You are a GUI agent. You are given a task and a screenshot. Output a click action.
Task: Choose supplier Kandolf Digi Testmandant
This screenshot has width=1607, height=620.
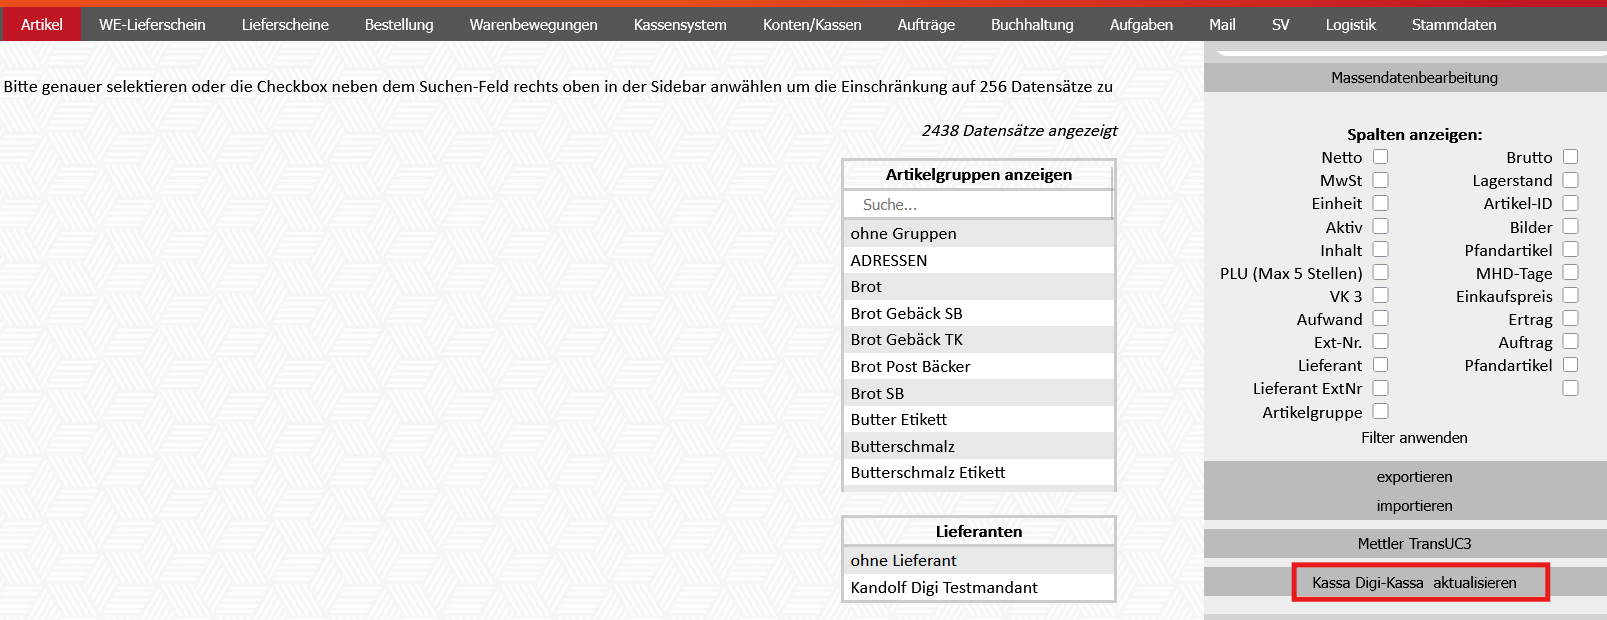(943, 588)
